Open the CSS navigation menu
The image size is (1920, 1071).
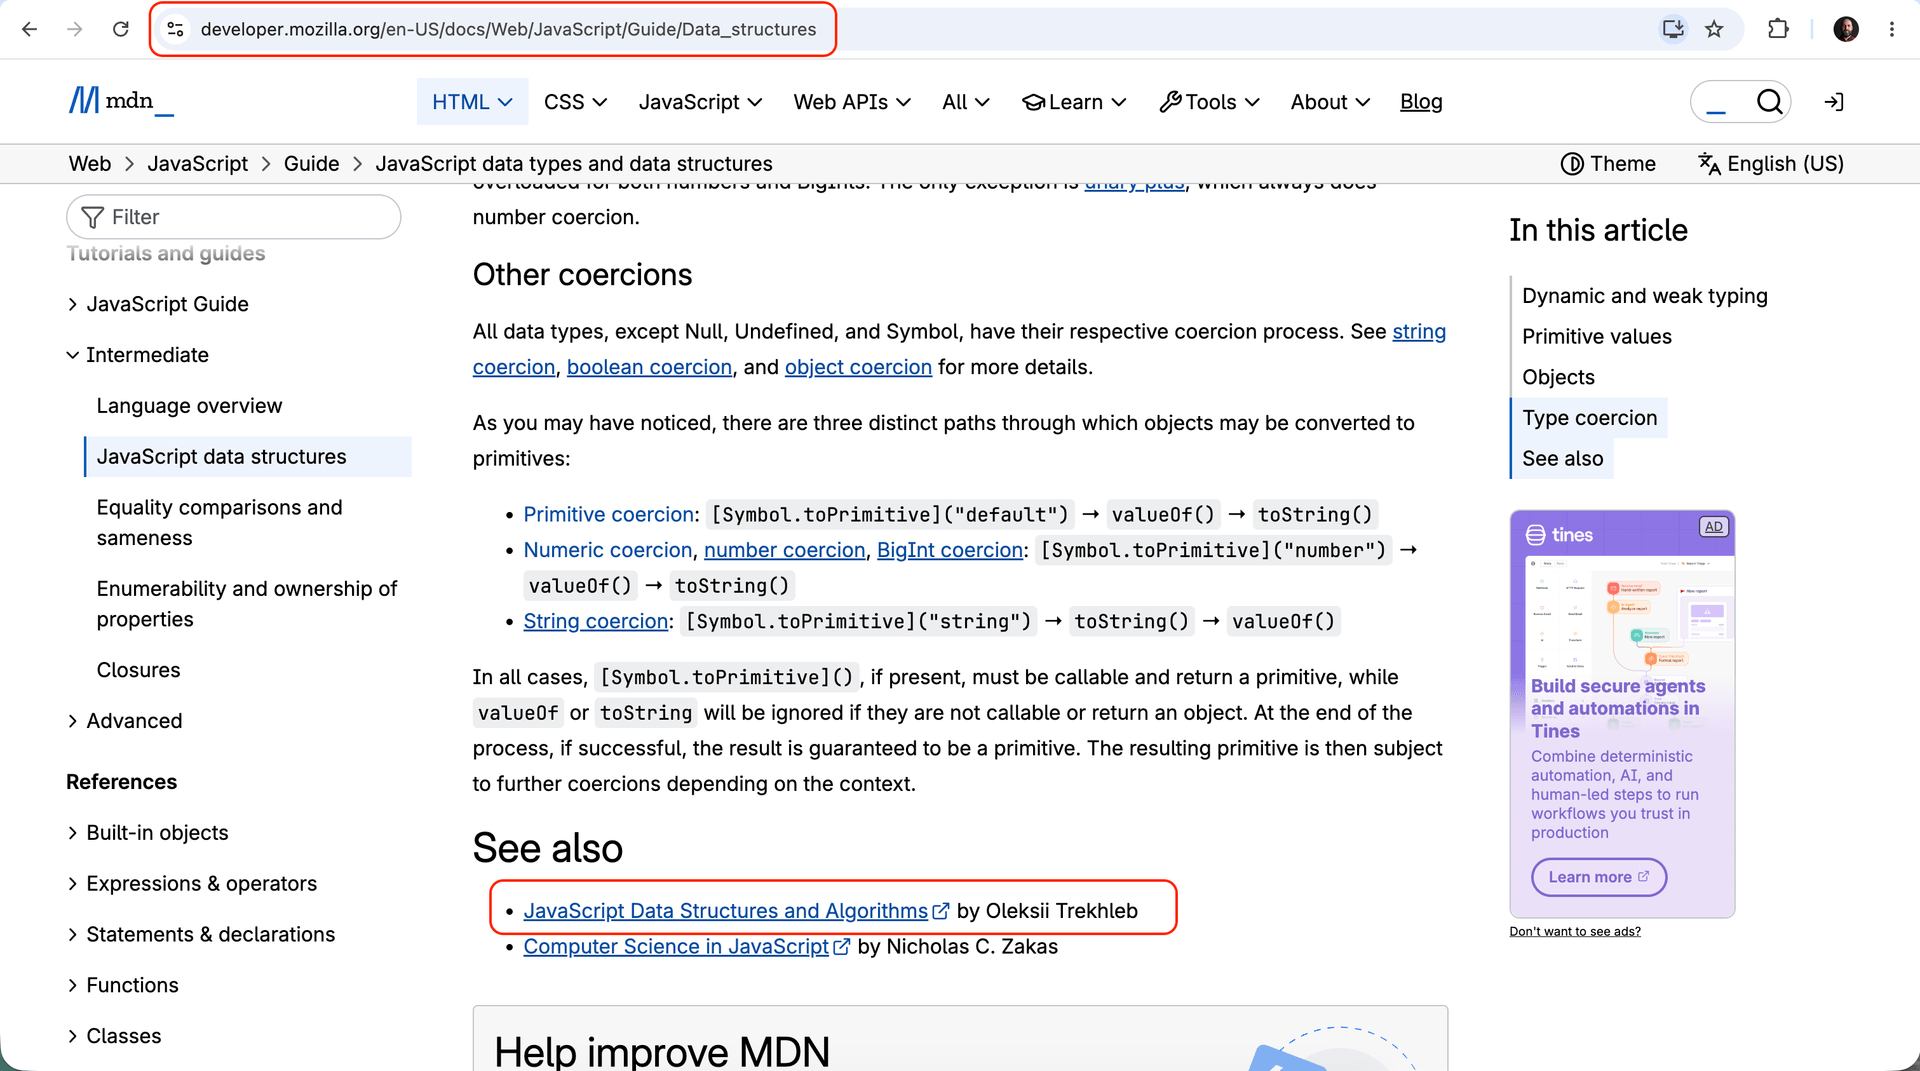click(x=576, y=102)
